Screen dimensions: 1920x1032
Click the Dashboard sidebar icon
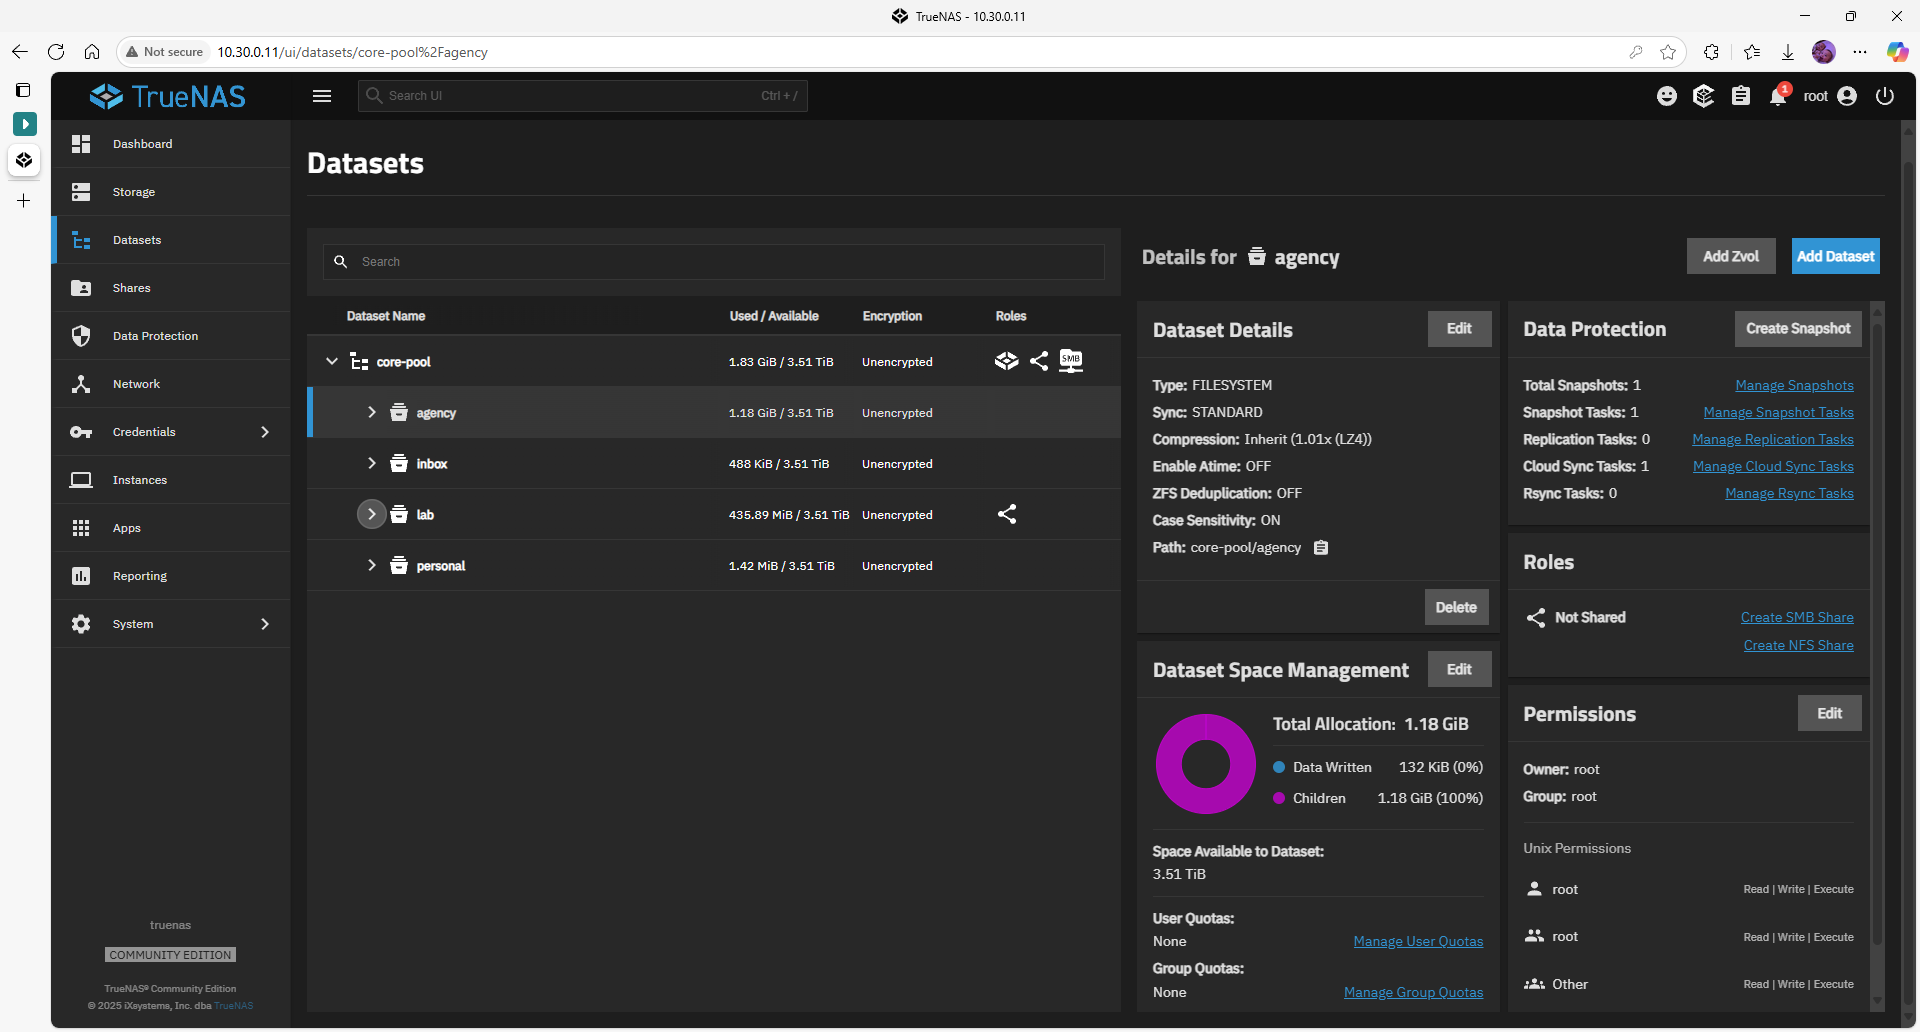pyautogui.click(x=81, y=144)
